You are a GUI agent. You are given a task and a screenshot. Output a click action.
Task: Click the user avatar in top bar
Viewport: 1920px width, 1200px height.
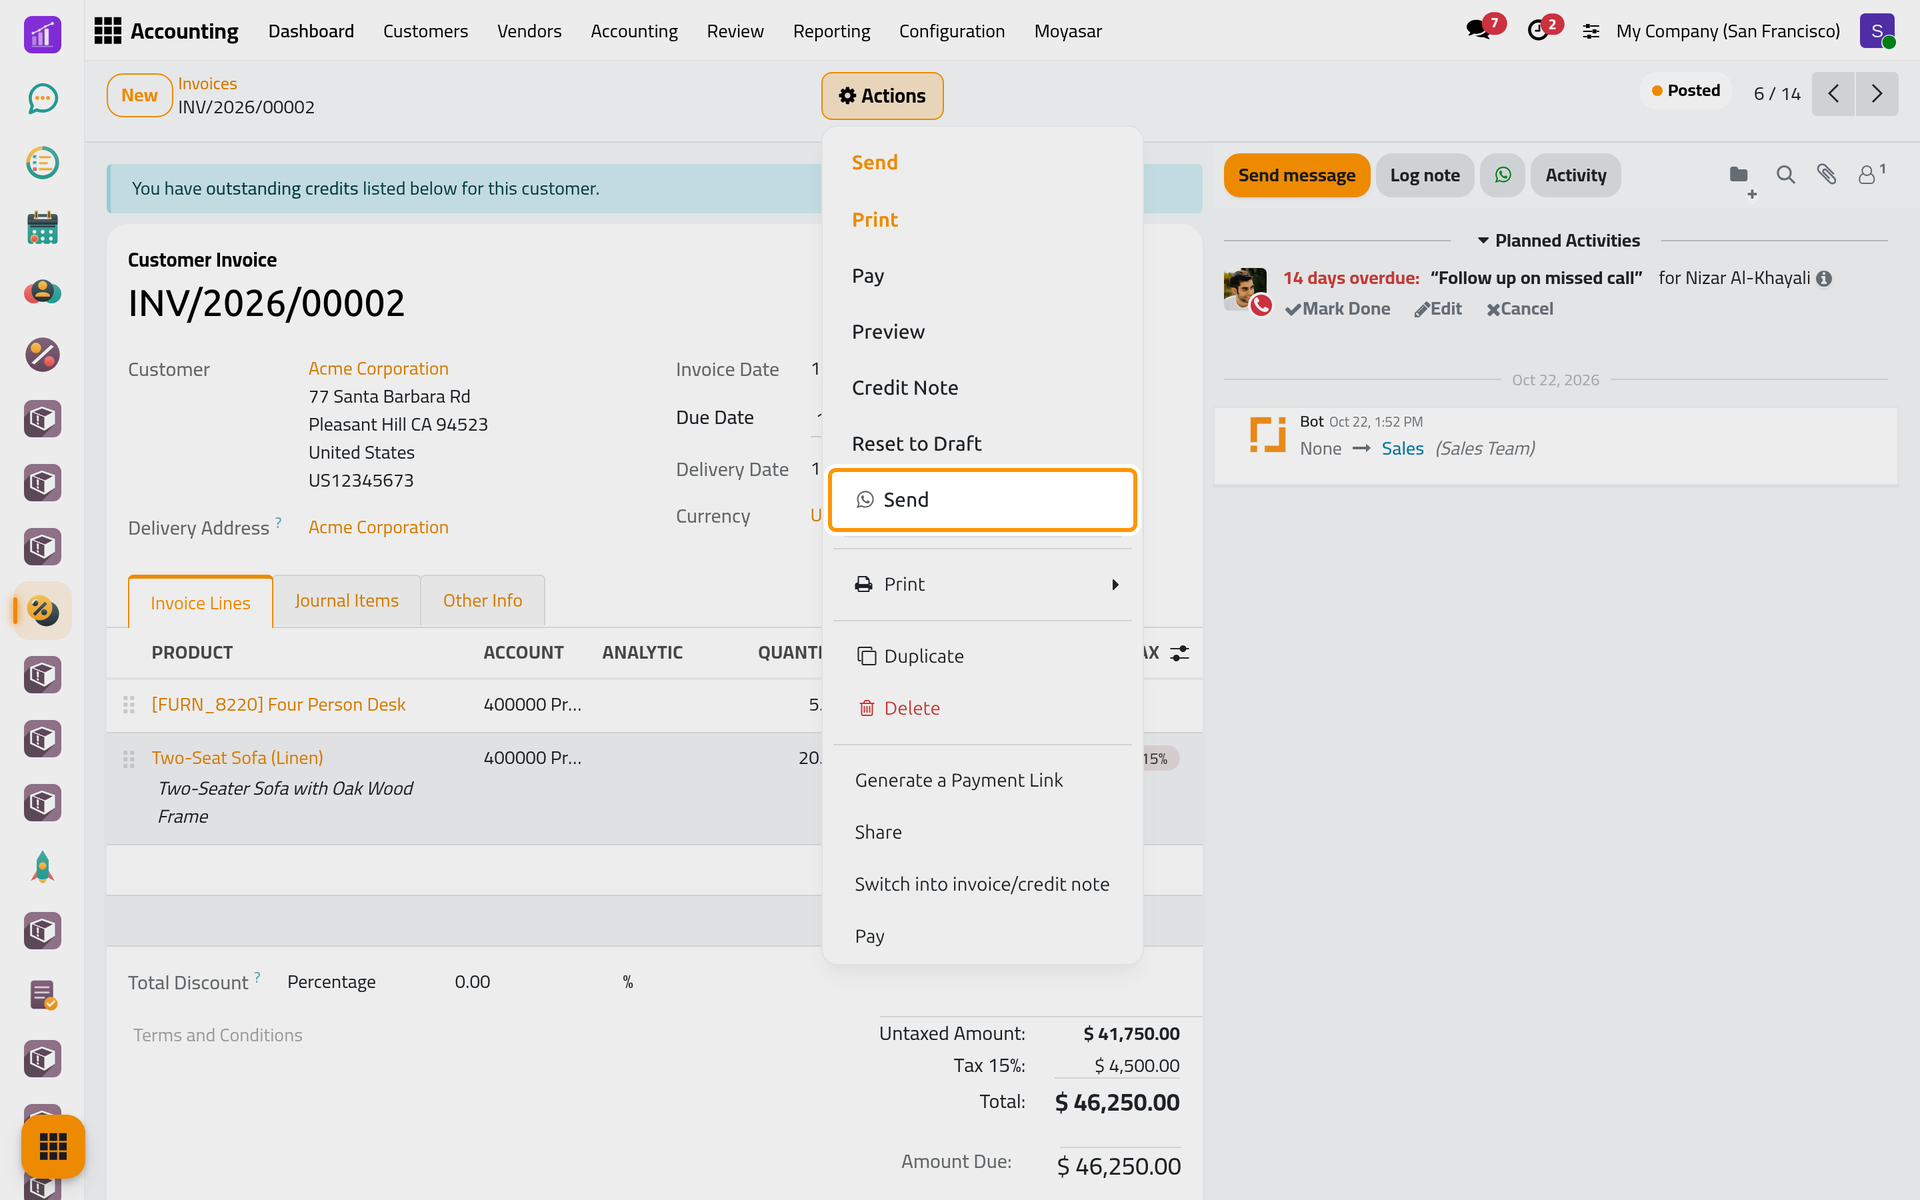(x=1877, y=31)
